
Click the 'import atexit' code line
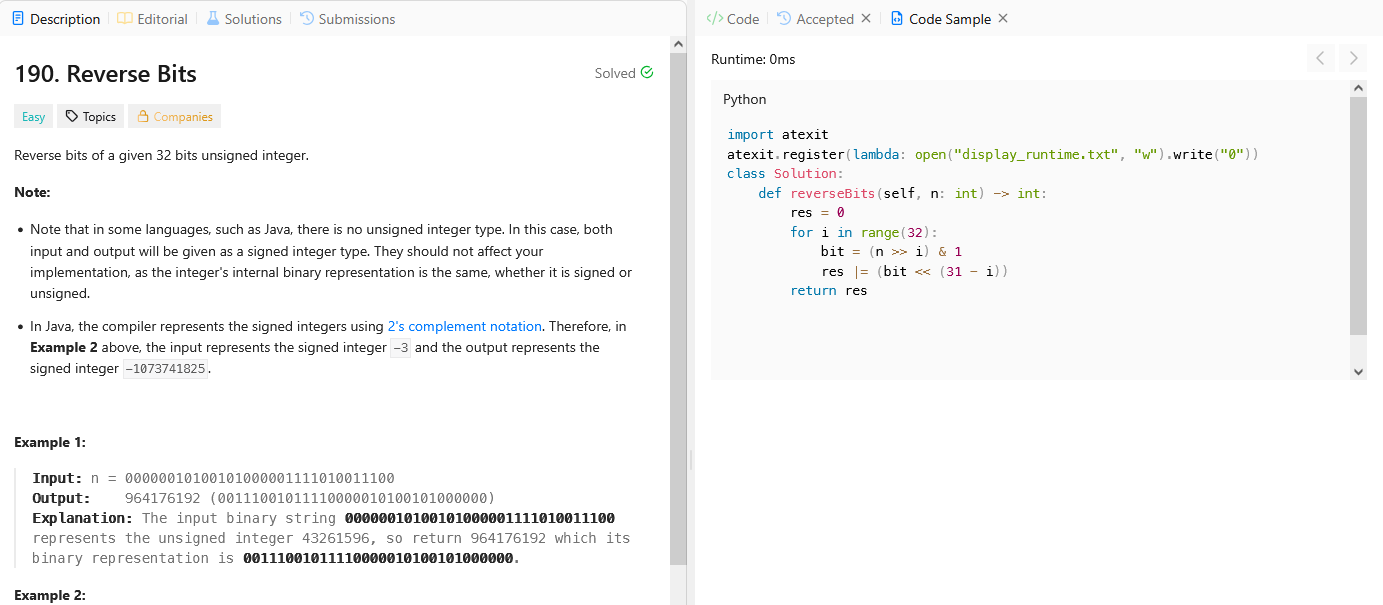pyautogui.click(x=778, y=134)
